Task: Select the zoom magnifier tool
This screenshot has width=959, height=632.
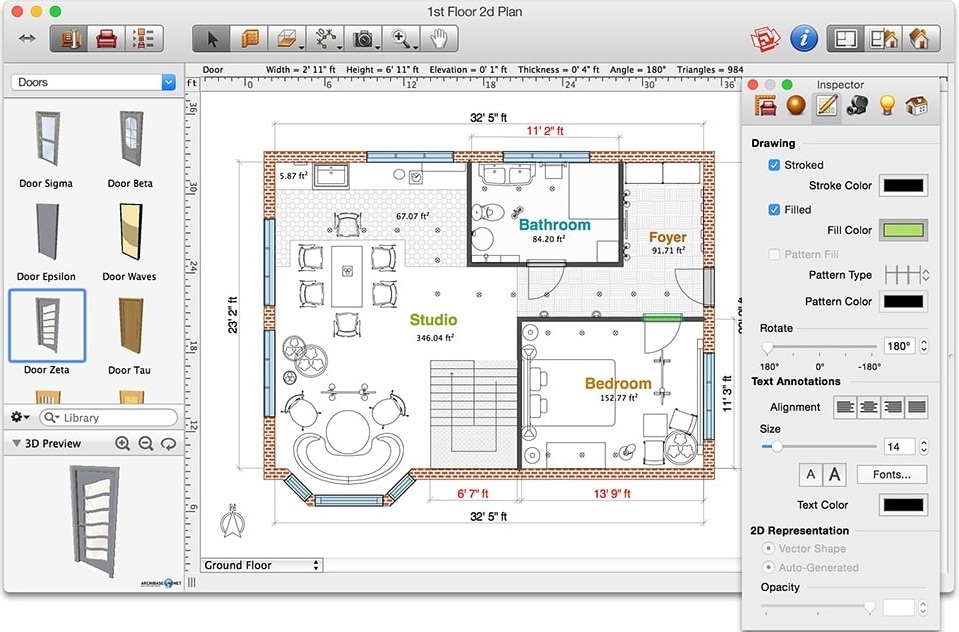Action: click(x=402, y=39)
